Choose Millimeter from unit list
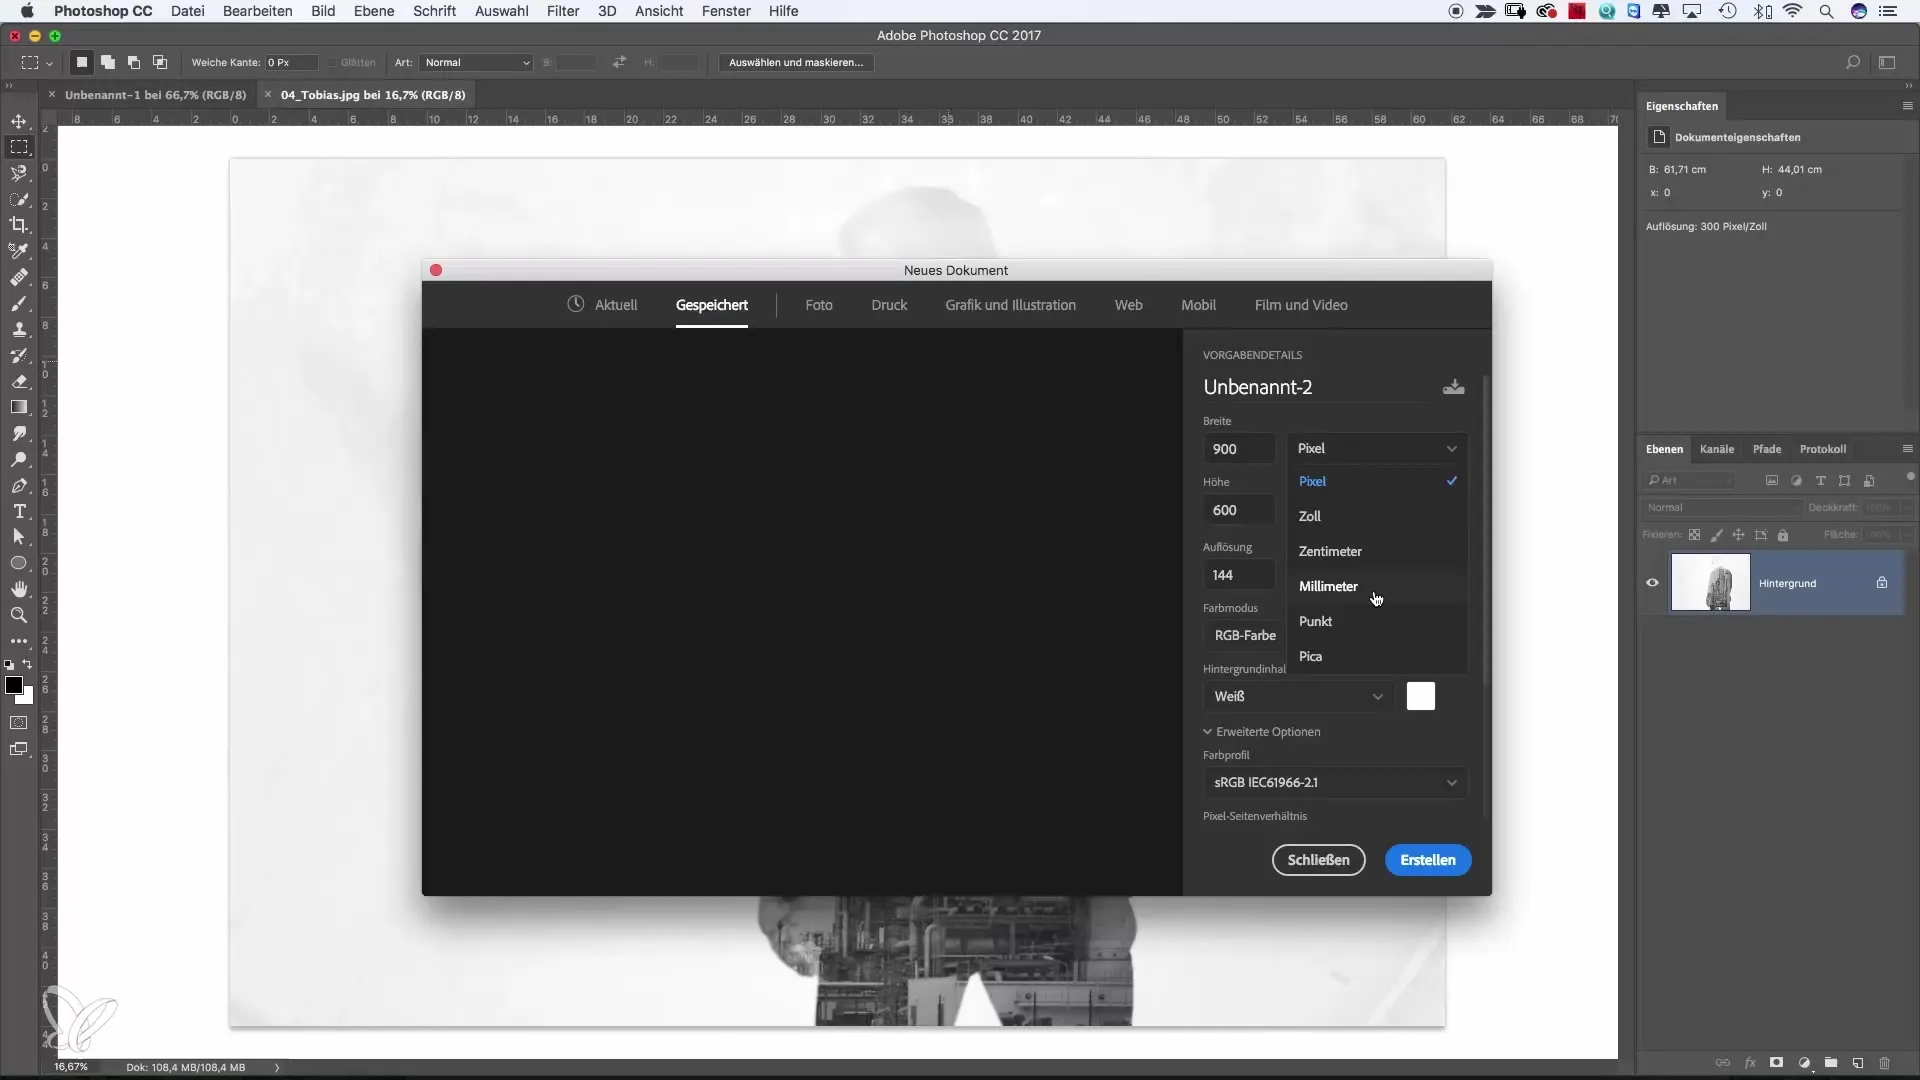Image resolution: width=1920 pixels, height=1080 pixels. [1377, 586]
